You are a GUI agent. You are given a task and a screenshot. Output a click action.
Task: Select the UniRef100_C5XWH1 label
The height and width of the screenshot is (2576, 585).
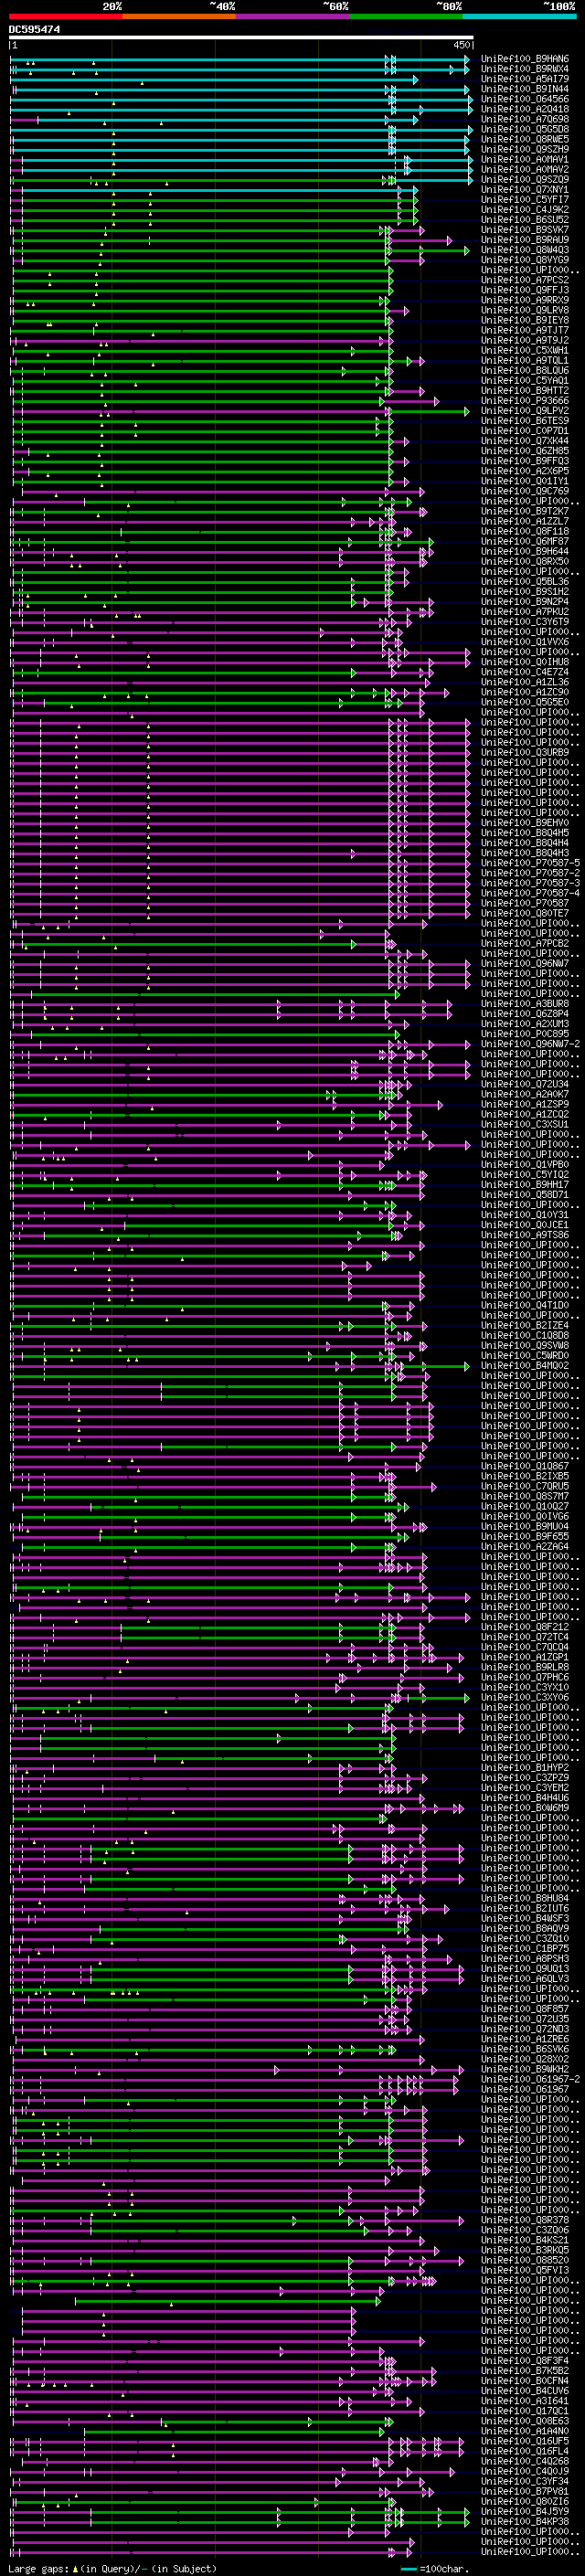pyautogui.click(x=525, y=350)
